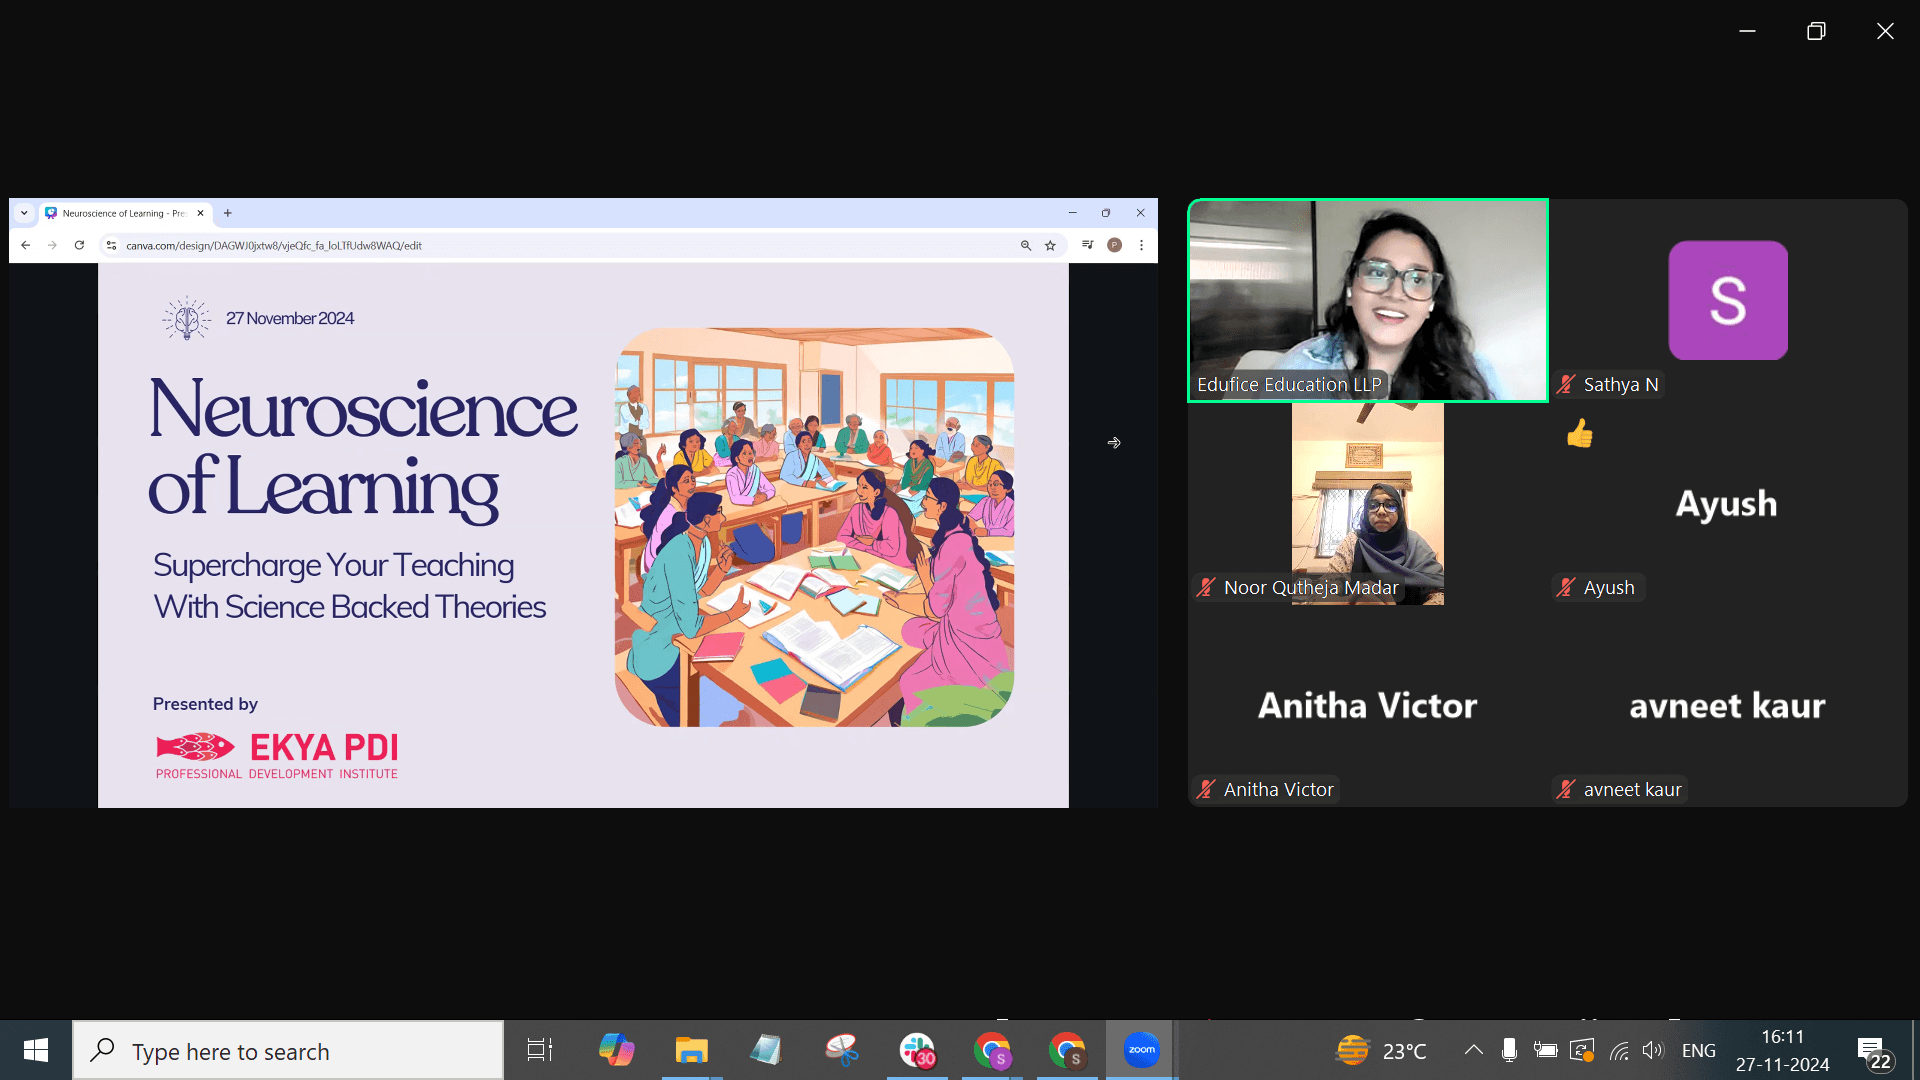Open a new tab in shared Chrome
The image size is (1920, 1080).
(x=228, y=213)
